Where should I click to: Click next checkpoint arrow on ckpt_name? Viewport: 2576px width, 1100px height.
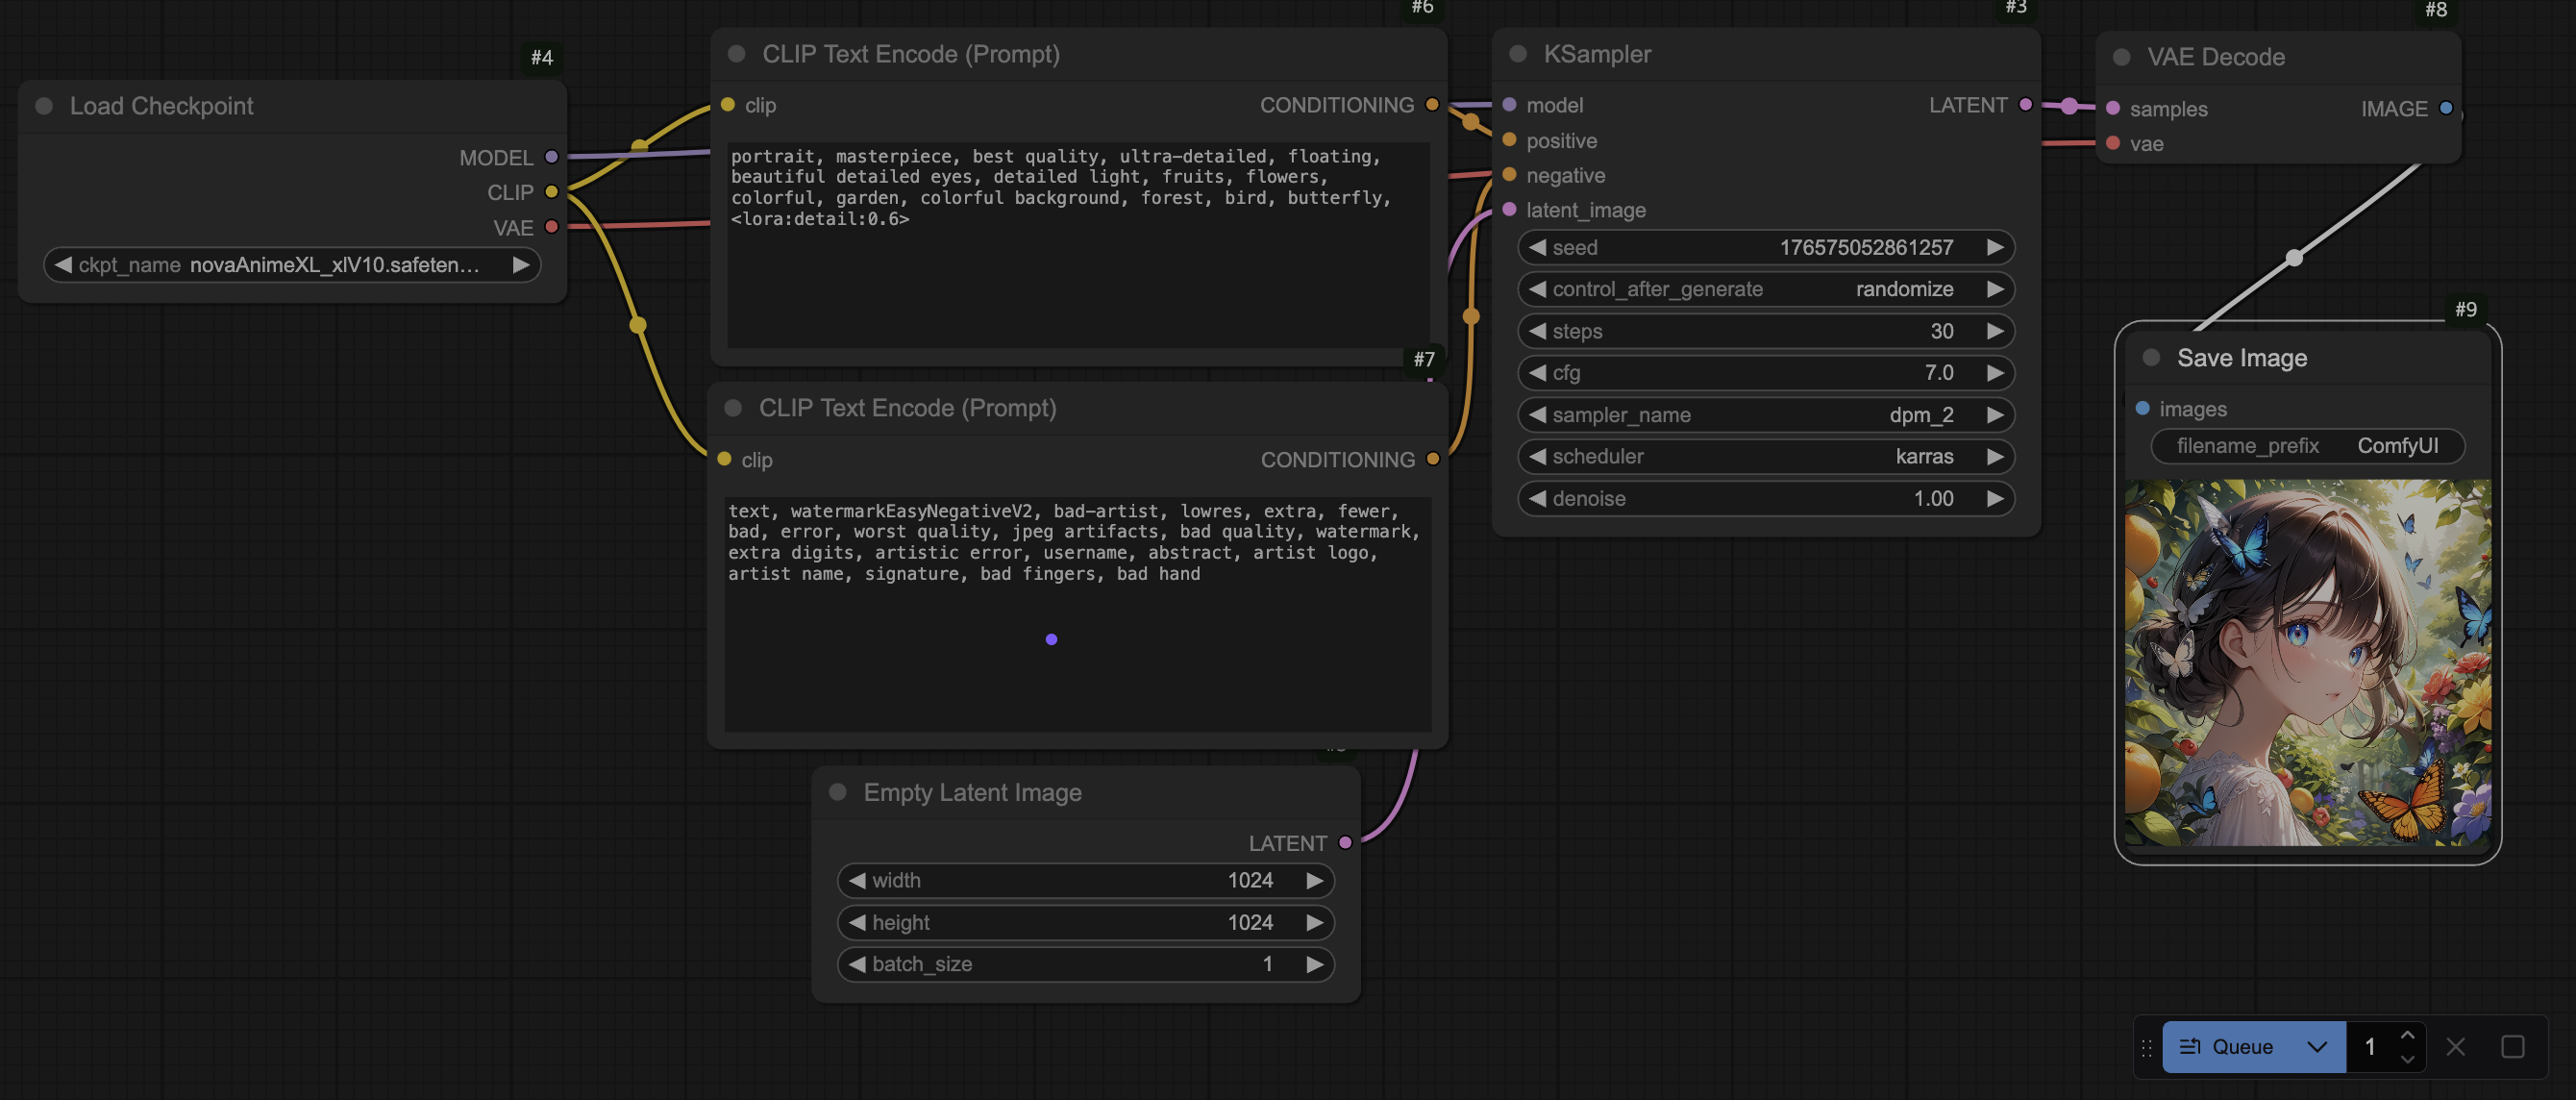pyautogui.click(x=520, y=265)
